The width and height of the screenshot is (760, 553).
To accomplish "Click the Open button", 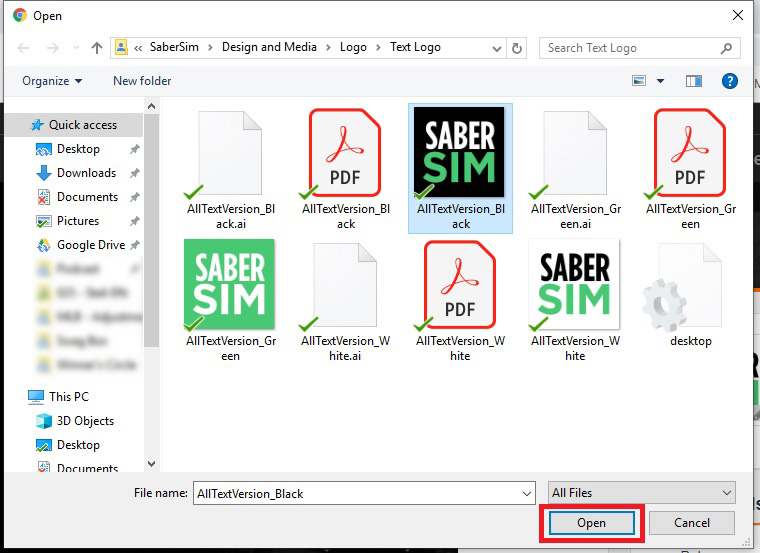I will coord(591,523).
